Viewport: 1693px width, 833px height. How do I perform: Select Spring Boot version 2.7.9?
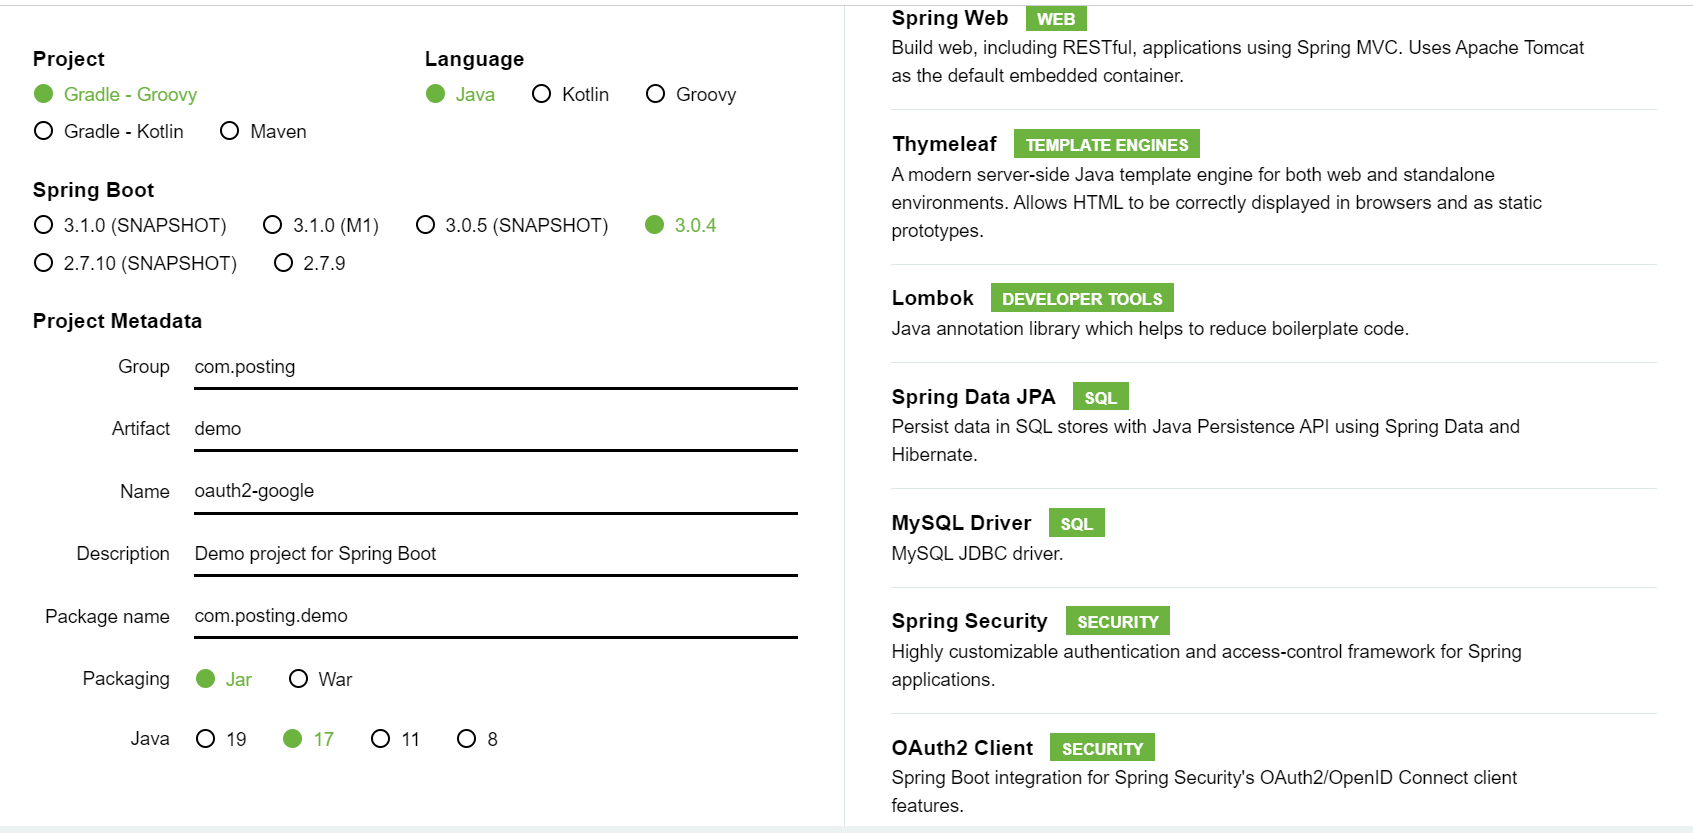310,263
